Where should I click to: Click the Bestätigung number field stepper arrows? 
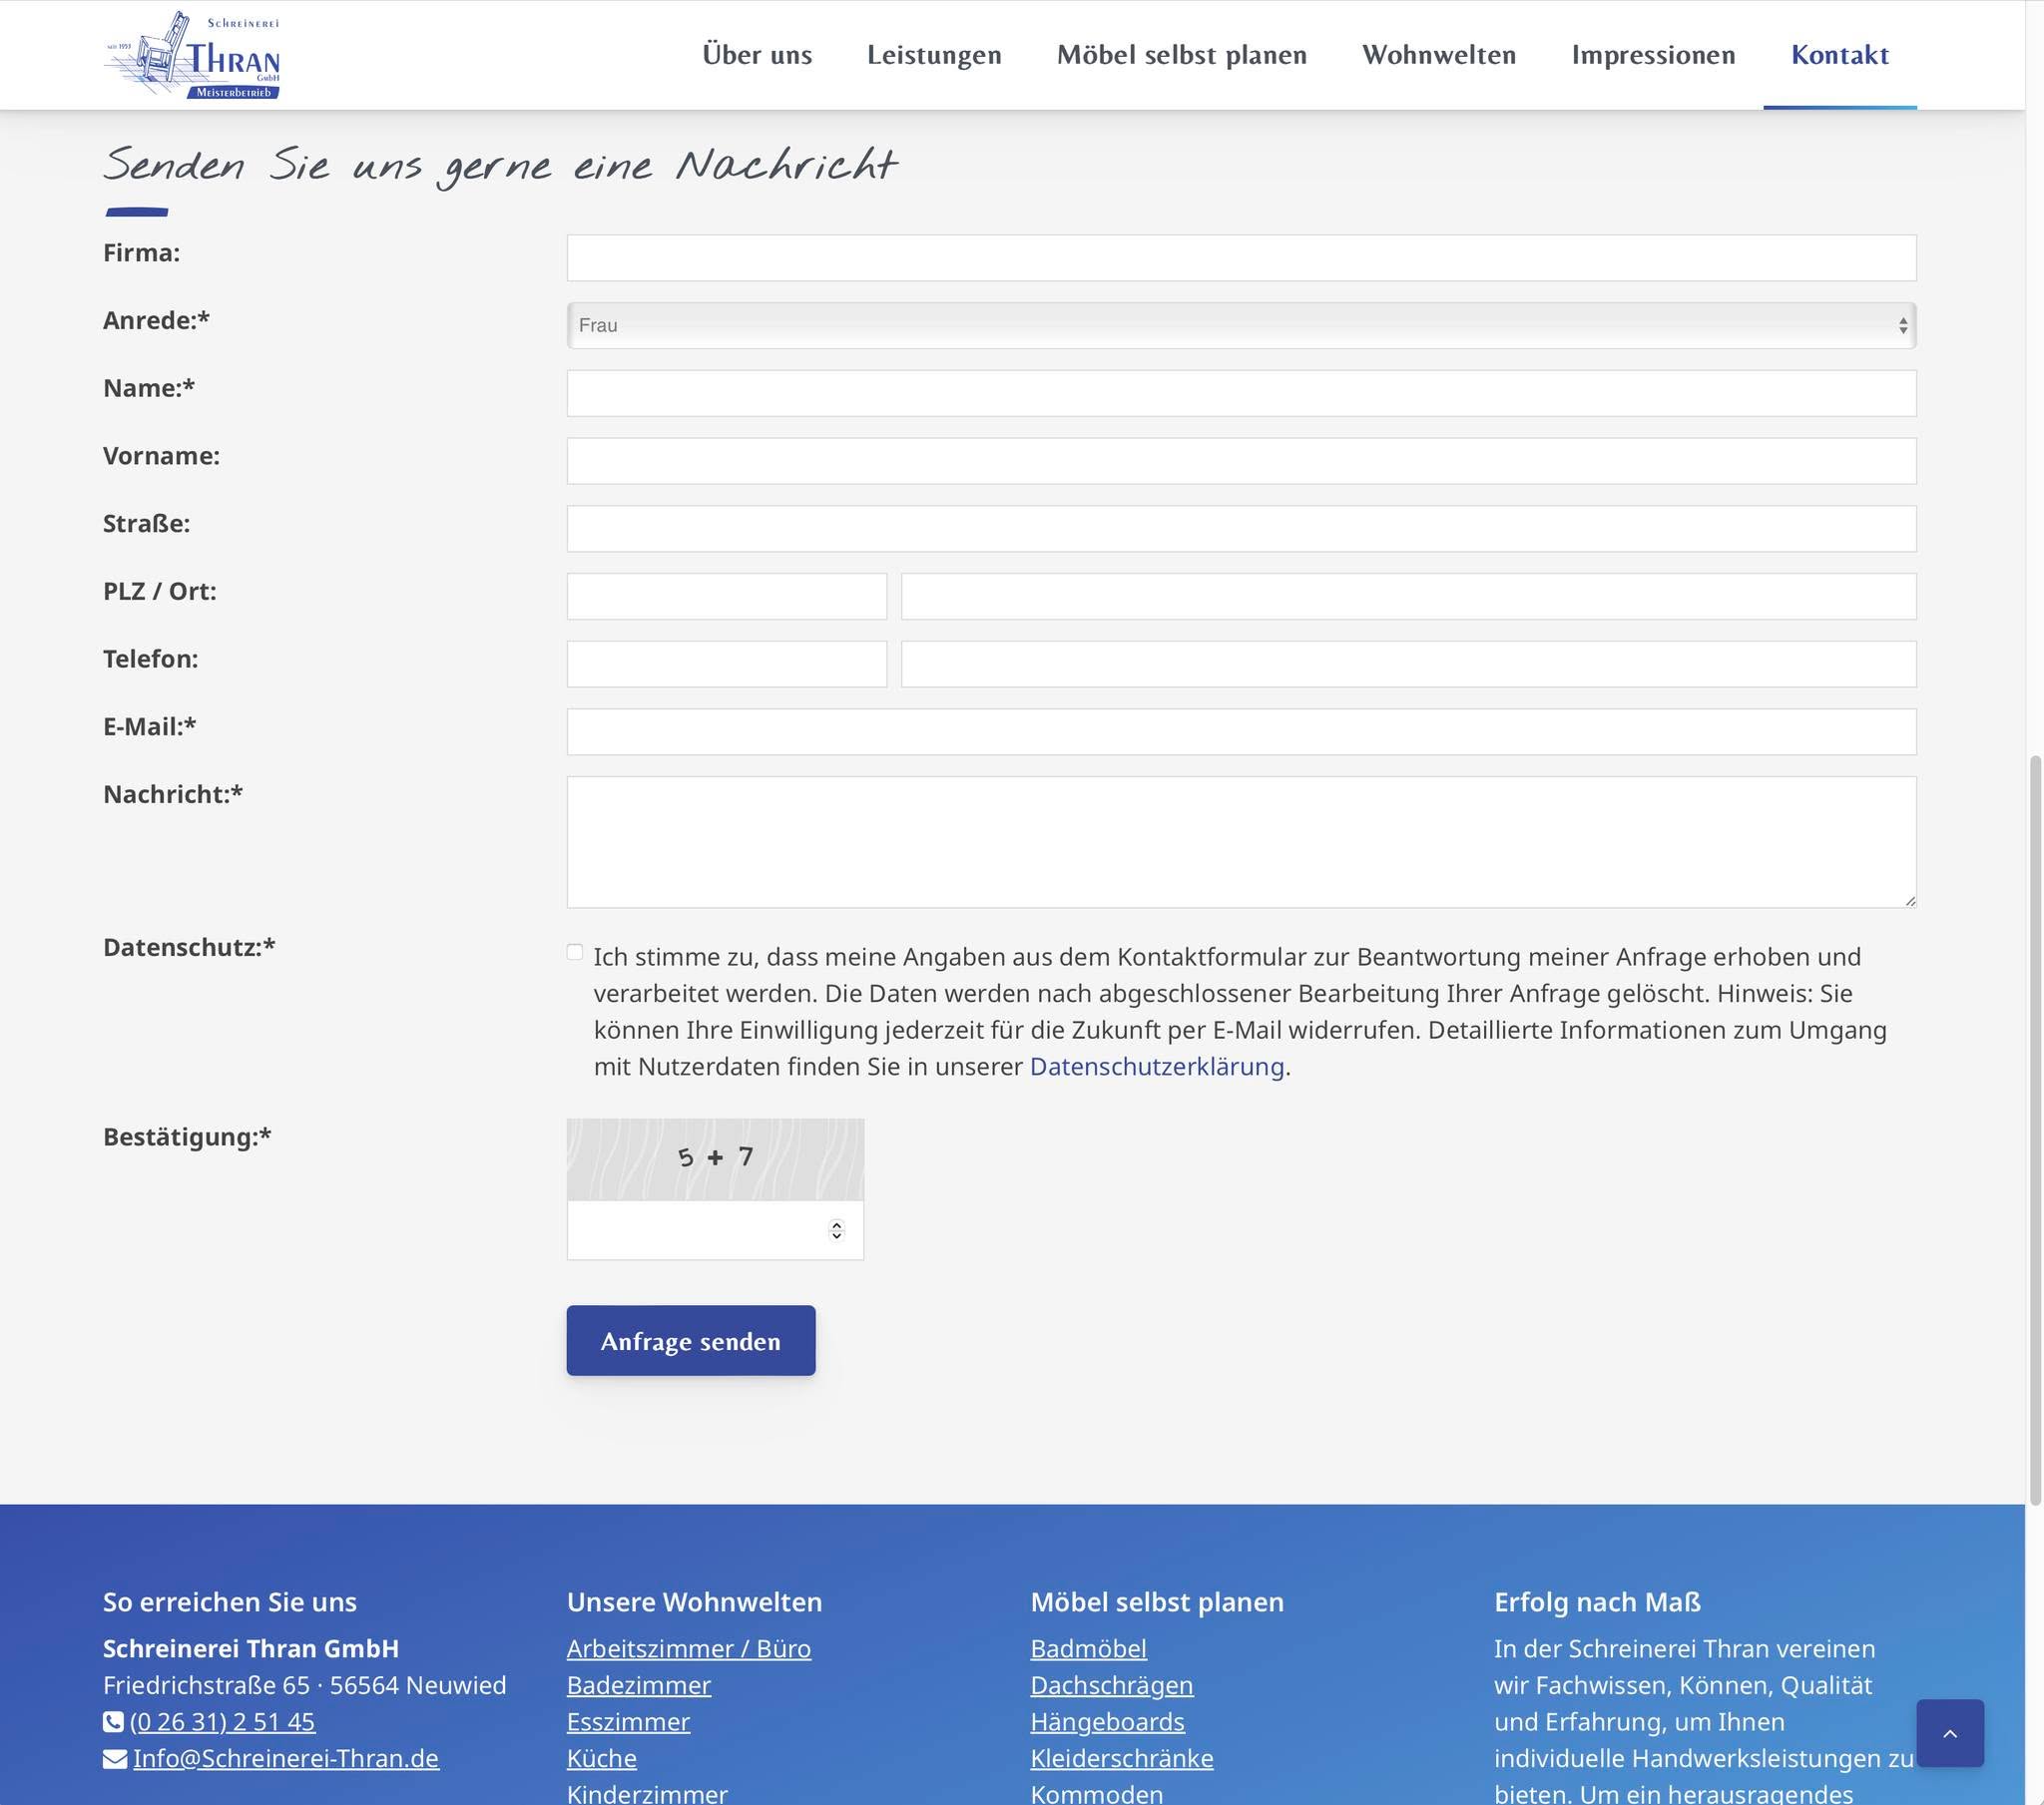click(x=836, y=1230)
